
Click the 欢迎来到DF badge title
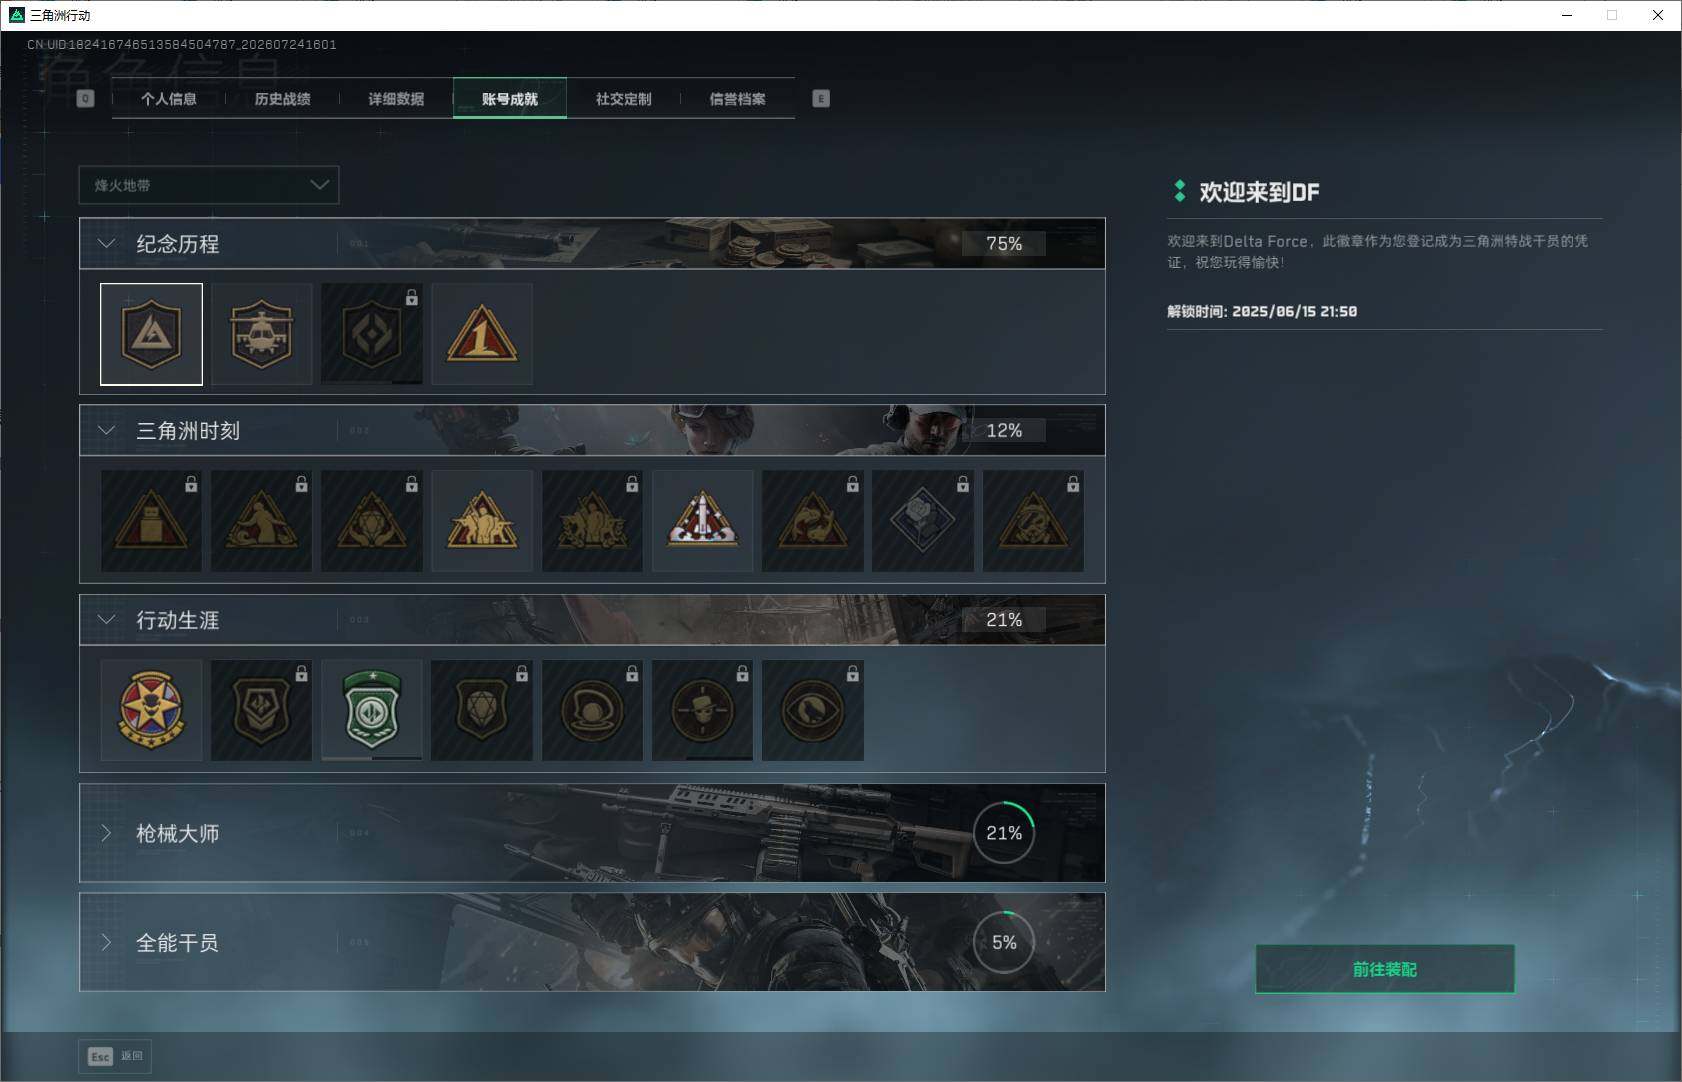pyautogui.click(x=1259, y=192)
